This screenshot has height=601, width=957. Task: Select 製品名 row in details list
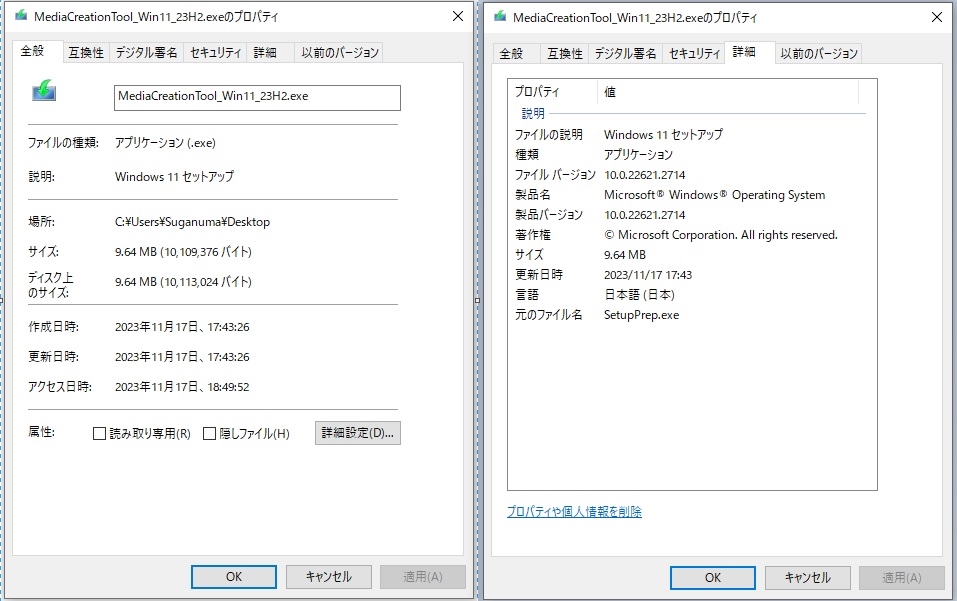click(x=688, y=195)
